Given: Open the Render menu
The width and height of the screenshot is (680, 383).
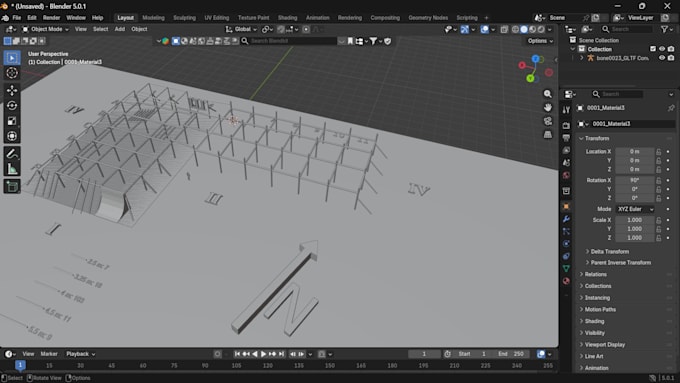Looking at the screenshot, I should (51, 18).
